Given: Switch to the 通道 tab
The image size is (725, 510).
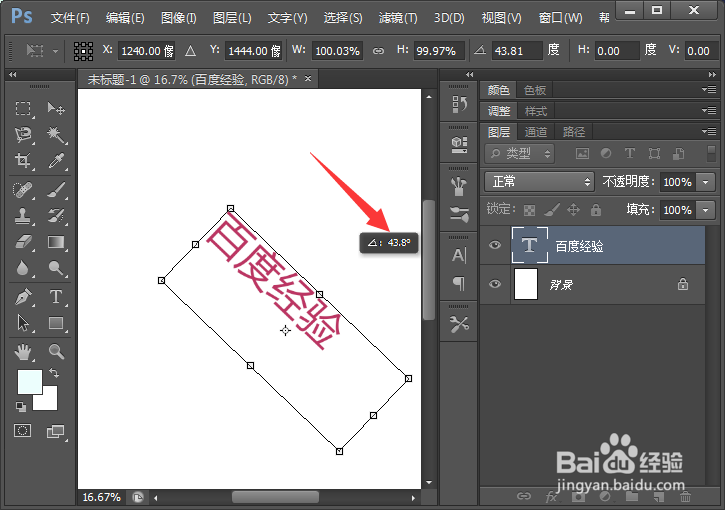Looking at the screenshot, I should [x=536, y=132].
